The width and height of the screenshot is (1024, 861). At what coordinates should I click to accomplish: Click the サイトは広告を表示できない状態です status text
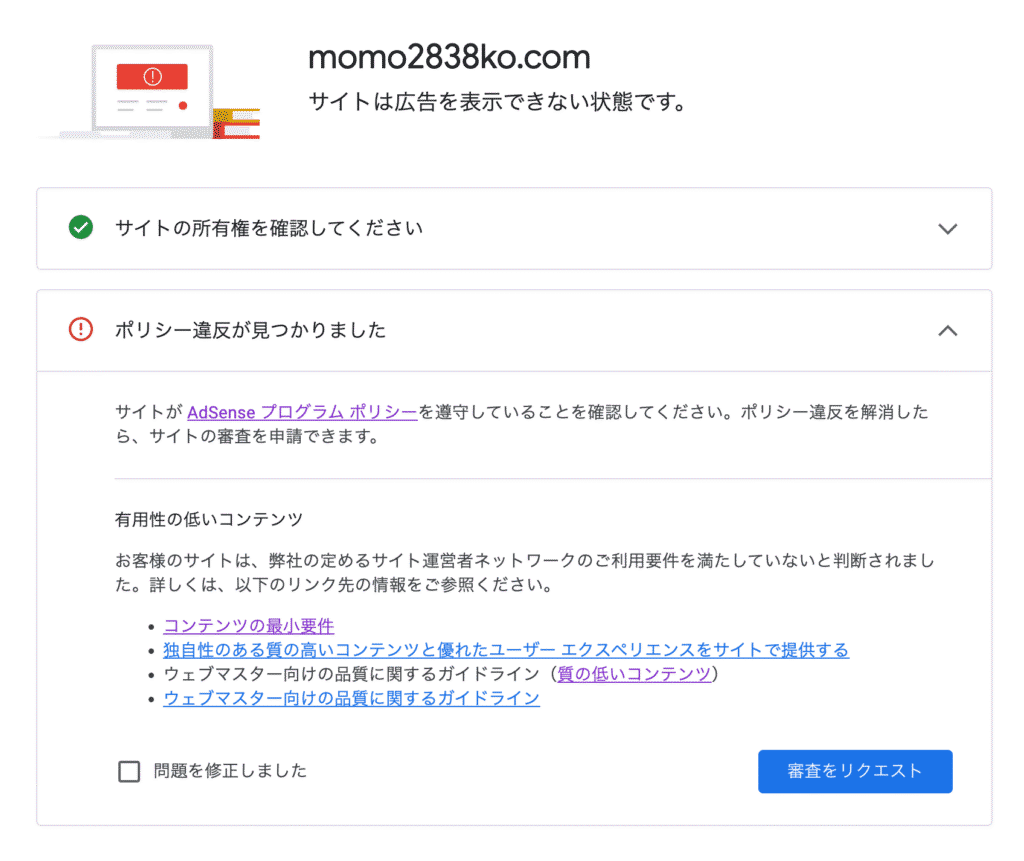pyautogui.click(x=496, y=102)
